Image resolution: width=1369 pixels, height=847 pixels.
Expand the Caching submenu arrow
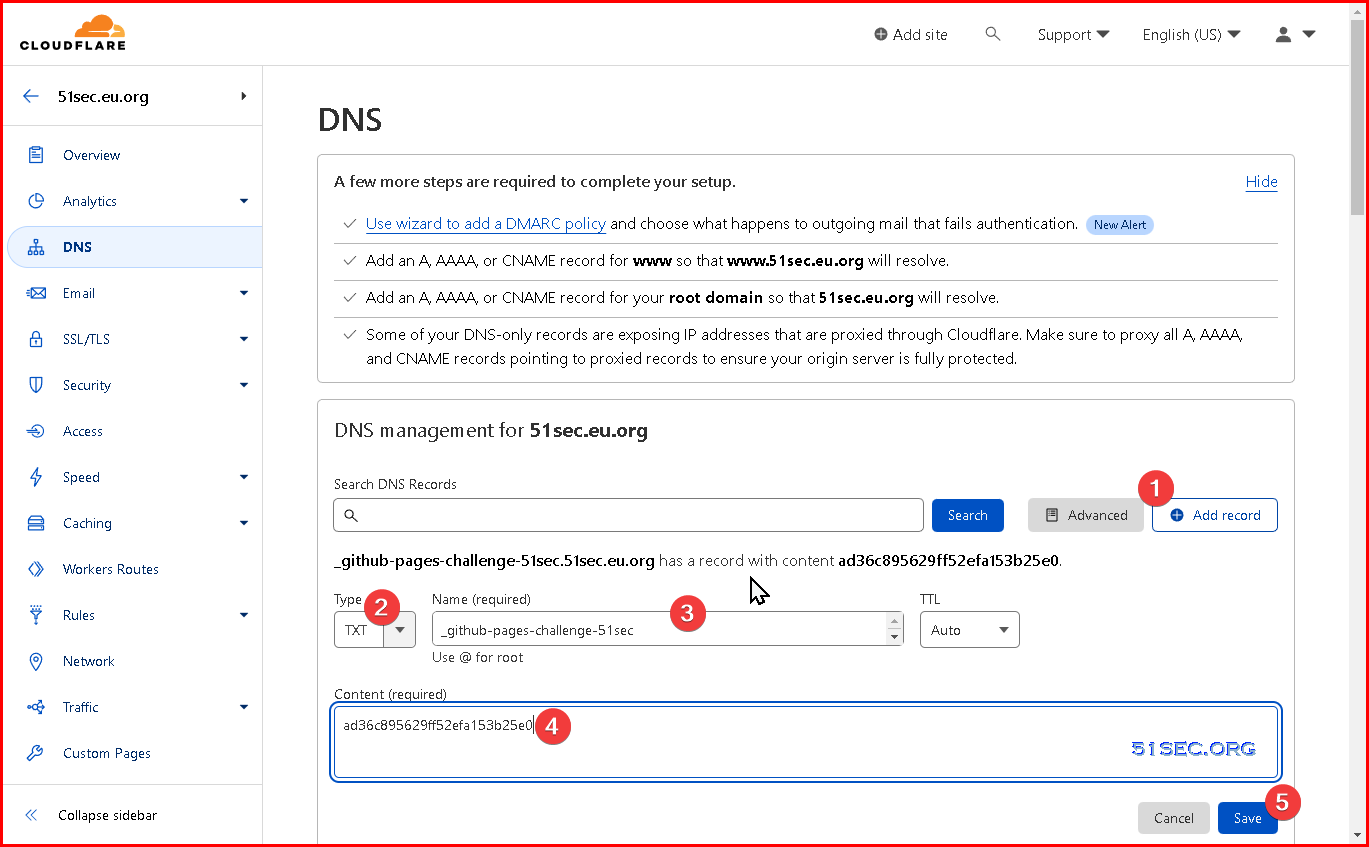(244, 523)
